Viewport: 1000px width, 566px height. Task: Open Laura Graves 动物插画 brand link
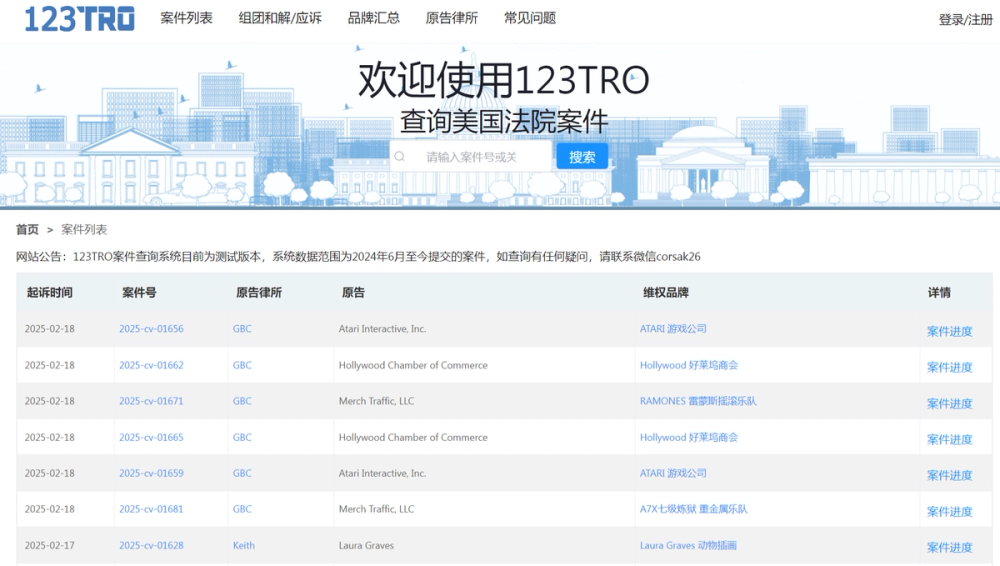(x=688, y=545)
